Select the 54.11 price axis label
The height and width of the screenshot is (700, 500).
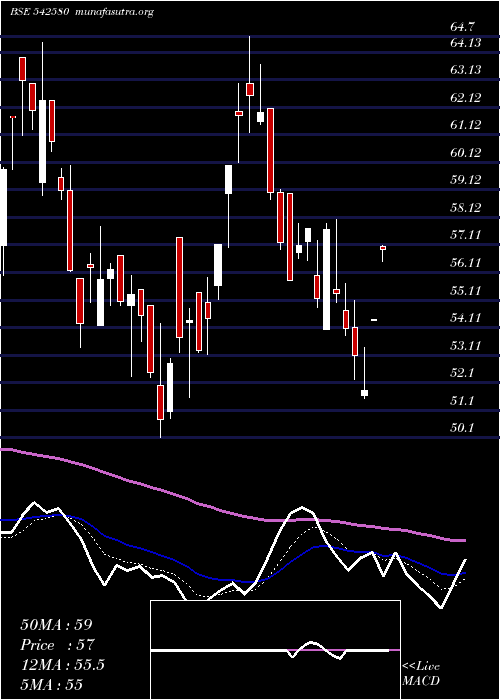[x=466, y=318]
